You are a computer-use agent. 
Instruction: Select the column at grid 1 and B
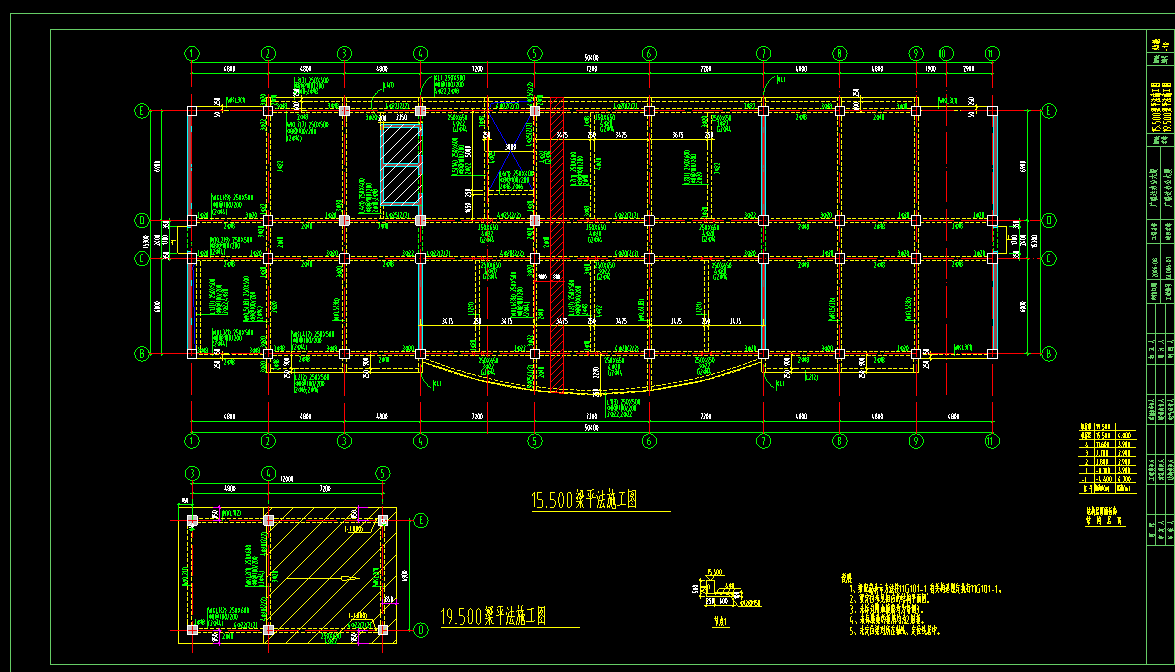192,354
